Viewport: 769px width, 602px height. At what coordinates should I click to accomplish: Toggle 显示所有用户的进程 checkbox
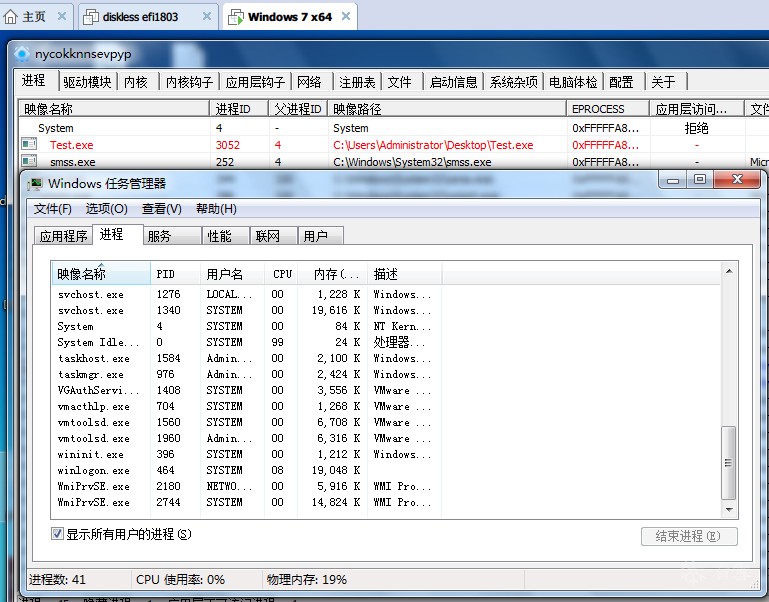57,534
